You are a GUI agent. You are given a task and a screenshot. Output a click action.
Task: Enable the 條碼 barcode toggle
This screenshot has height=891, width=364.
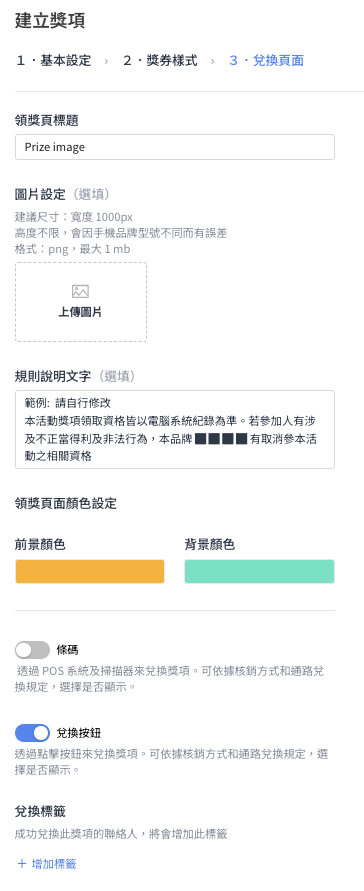[32, 650]
